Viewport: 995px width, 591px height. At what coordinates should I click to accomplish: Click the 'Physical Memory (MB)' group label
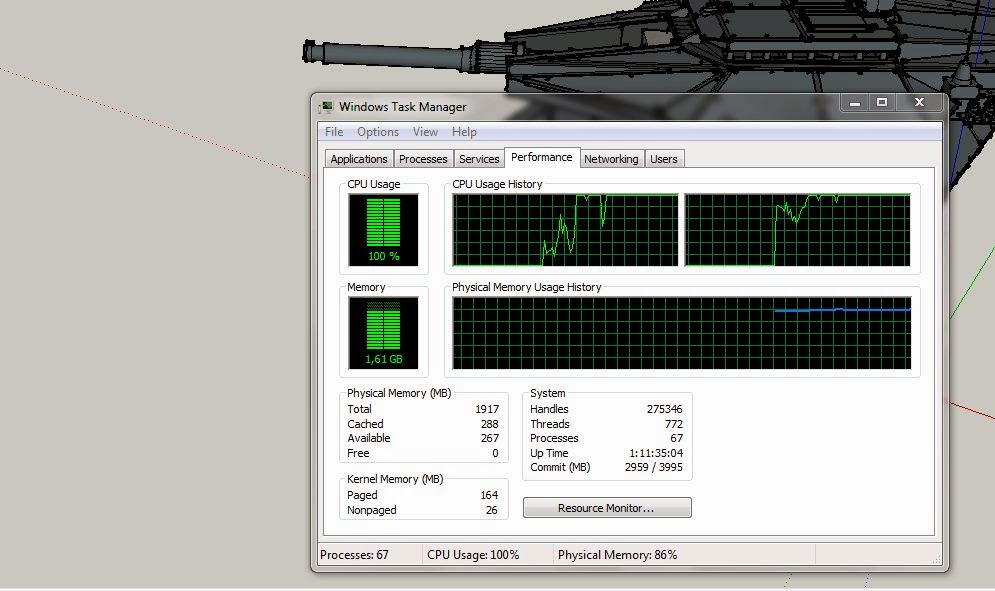(399, 393)
